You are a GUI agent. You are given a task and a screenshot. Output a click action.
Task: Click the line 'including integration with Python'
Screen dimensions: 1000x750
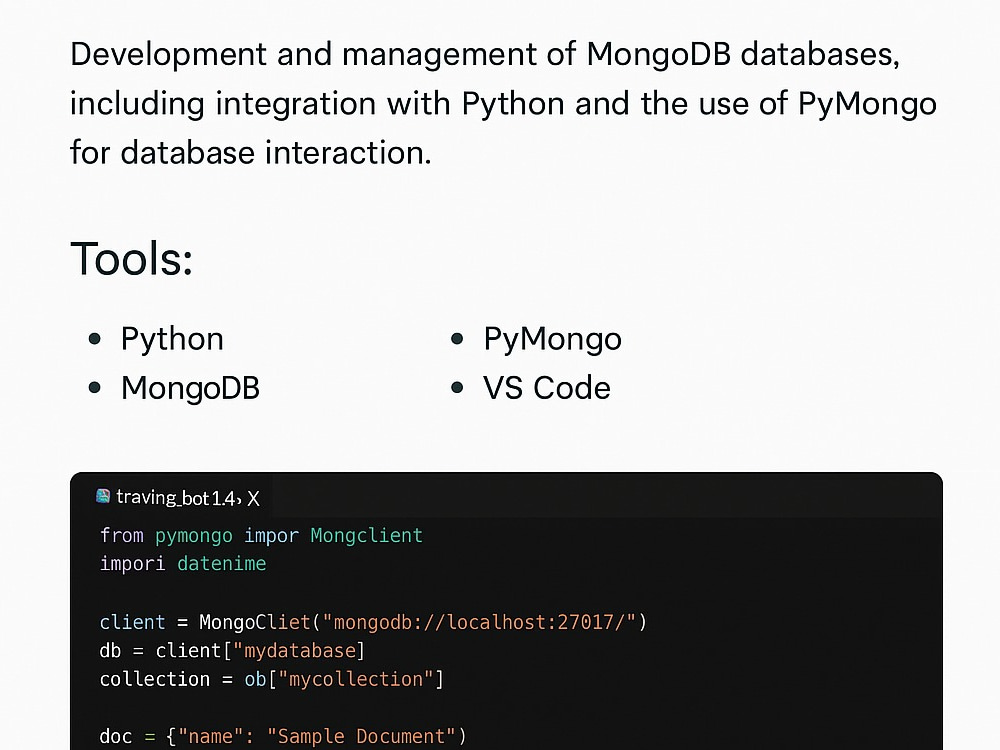[503, 104]
